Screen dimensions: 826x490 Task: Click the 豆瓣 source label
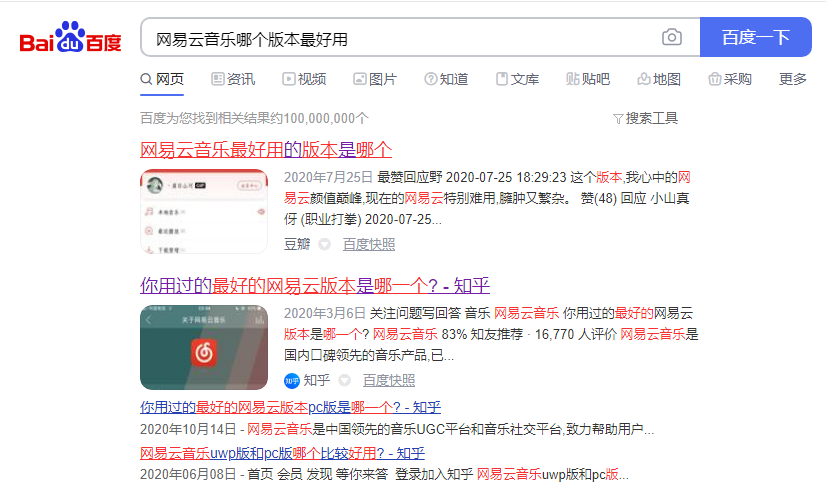click(297, 244)
